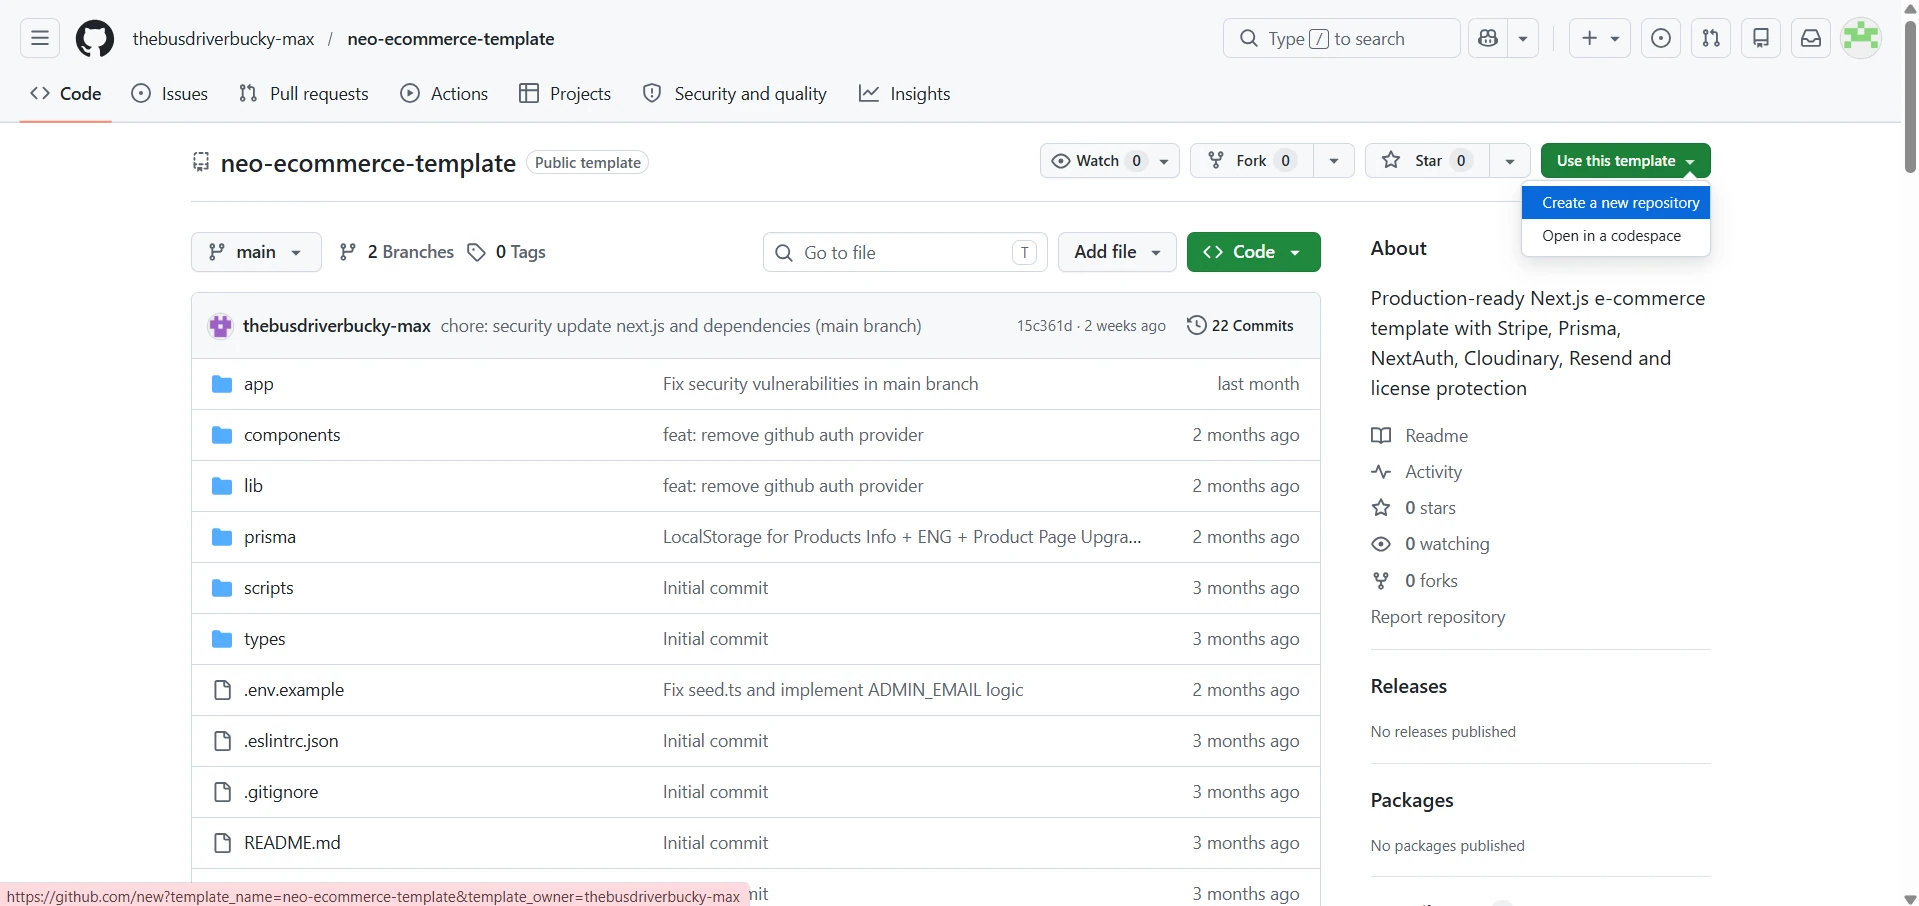Viewport: 1919px width, 906px height.
Task: Open the app folder
Action: click(x=258, y=384)
